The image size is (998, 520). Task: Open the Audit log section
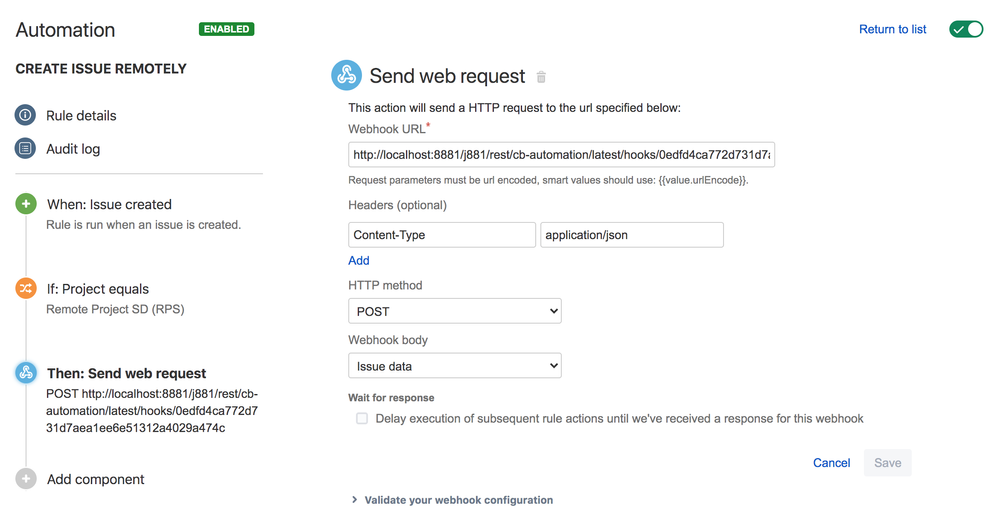[x=73, y=149]
